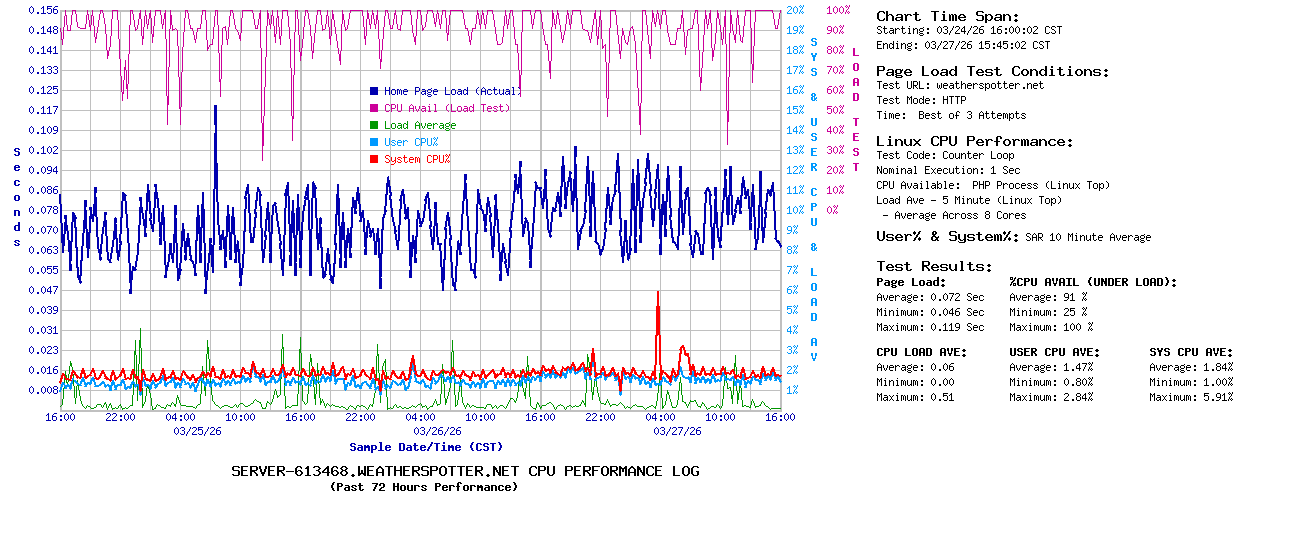
Task: Select the Home Page Load (Actual) legend label
Action: [x=452, y=91]
